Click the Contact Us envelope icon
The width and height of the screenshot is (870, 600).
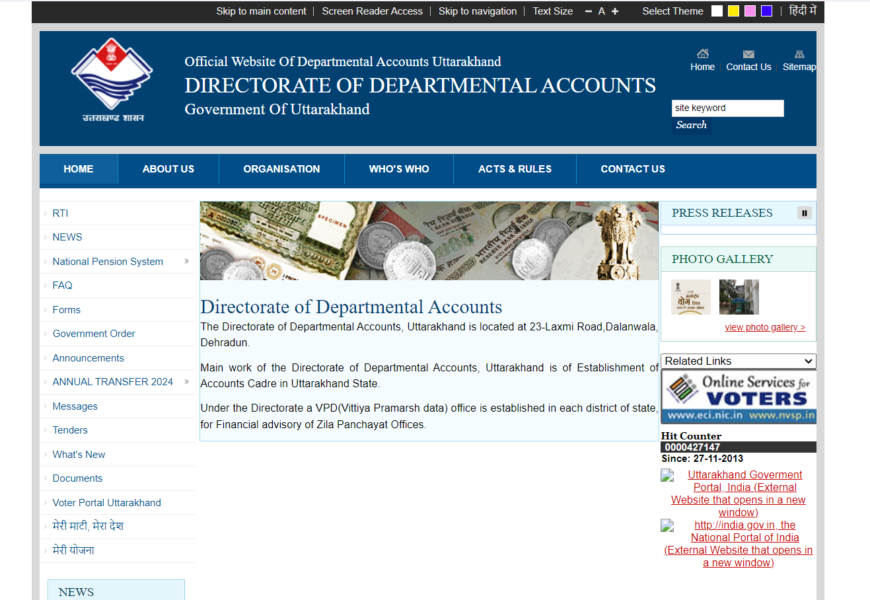click(748, 54)
